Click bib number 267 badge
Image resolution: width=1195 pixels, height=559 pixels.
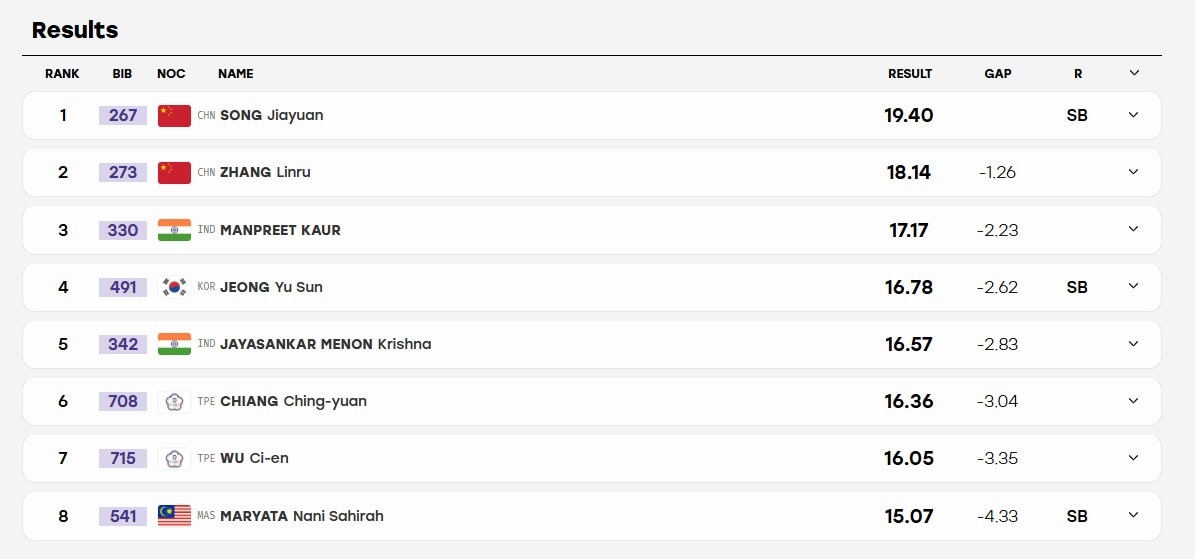[x=123, y=115]
